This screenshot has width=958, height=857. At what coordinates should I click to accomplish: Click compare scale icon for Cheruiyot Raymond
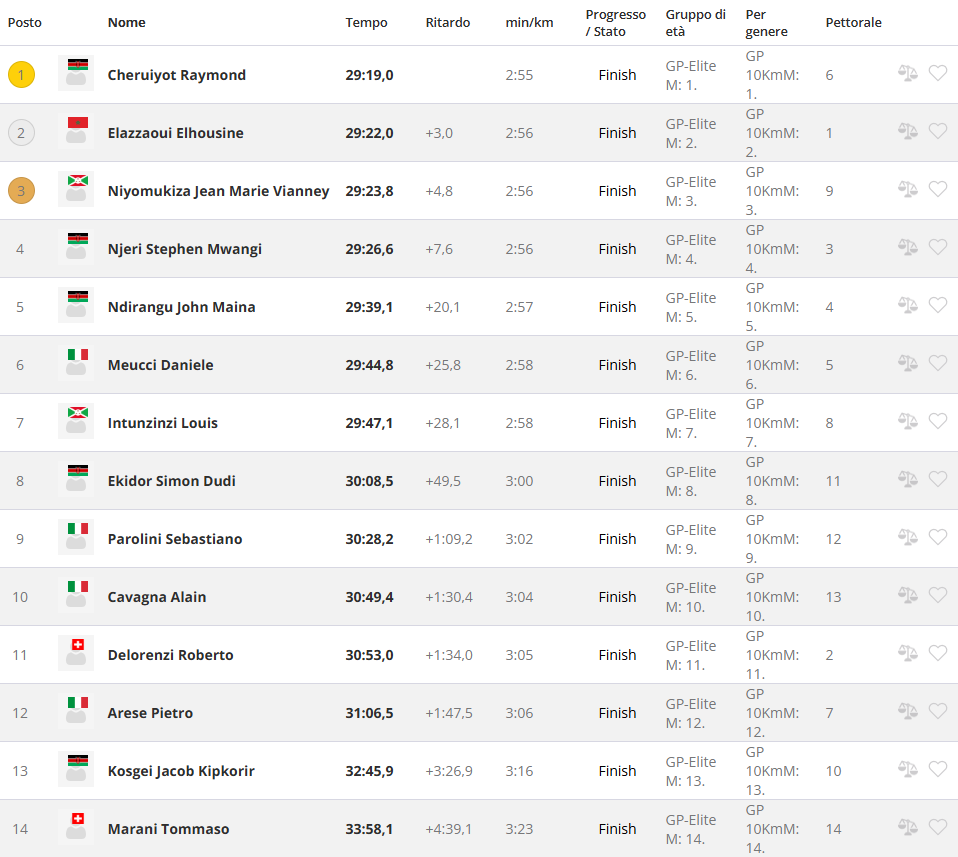pyautogui.click(x=907, y=73)
